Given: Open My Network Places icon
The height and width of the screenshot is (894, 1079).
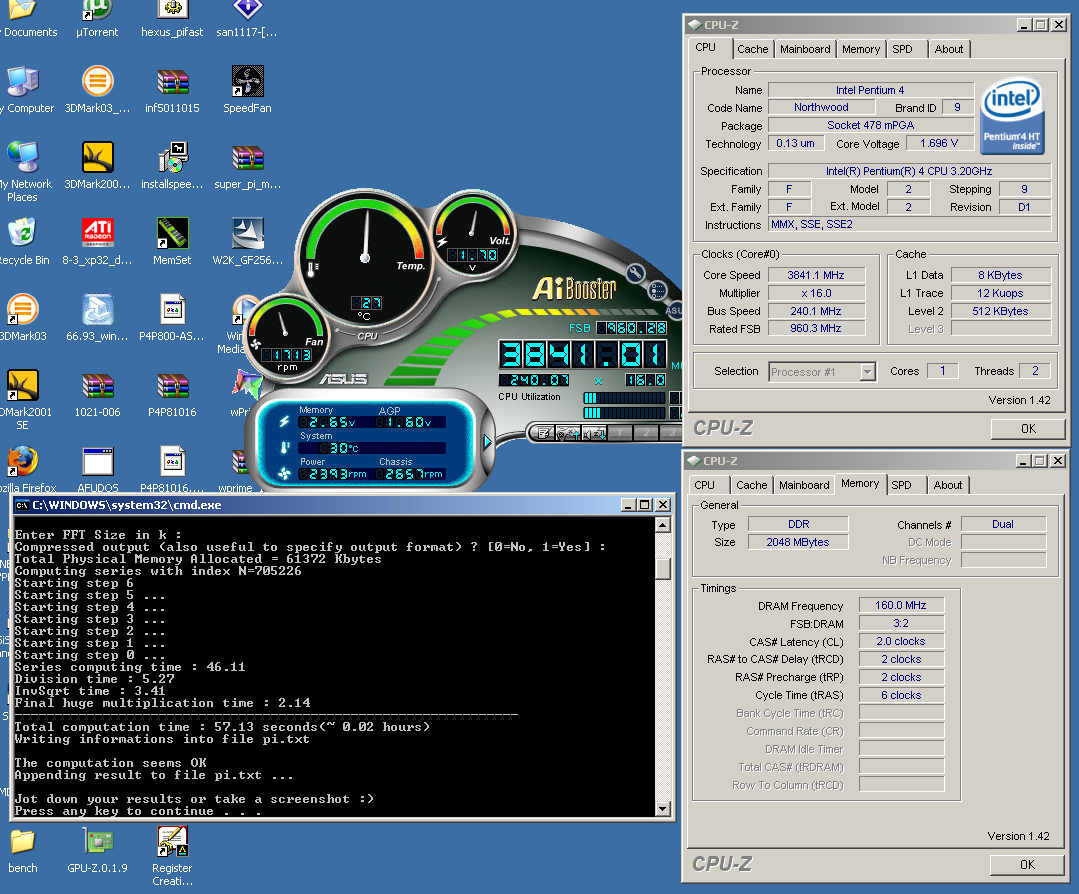Looking at the screenshot, I should 25,172.
